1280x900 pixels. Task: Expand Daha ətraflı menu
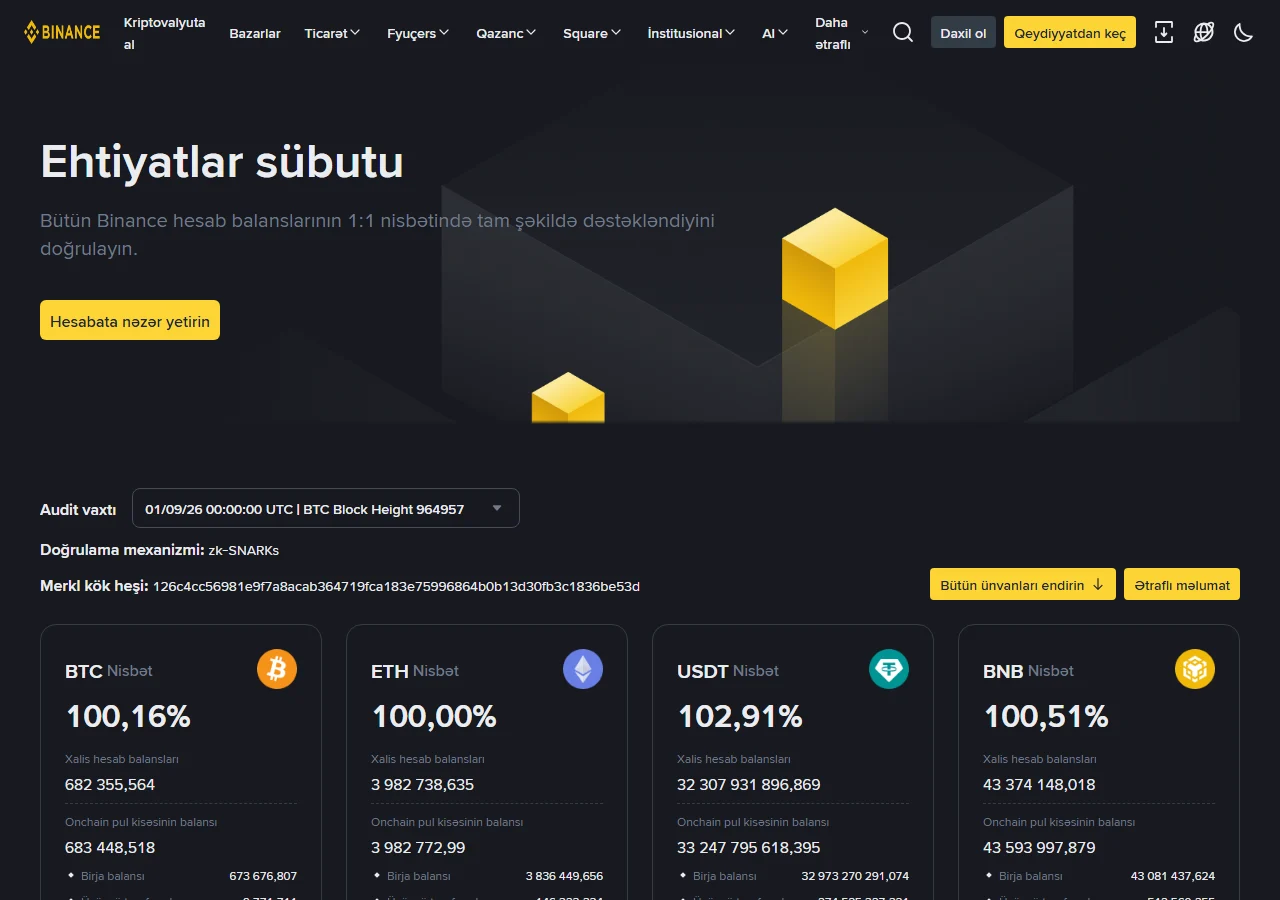(842, 33)
